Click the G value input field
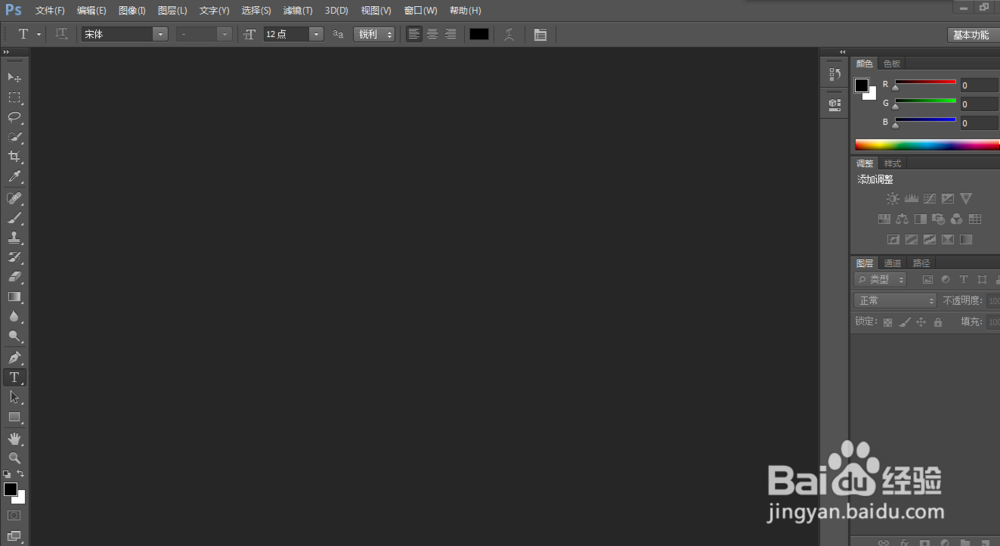This screenshot has width=1000, height=546. [980, 104]
